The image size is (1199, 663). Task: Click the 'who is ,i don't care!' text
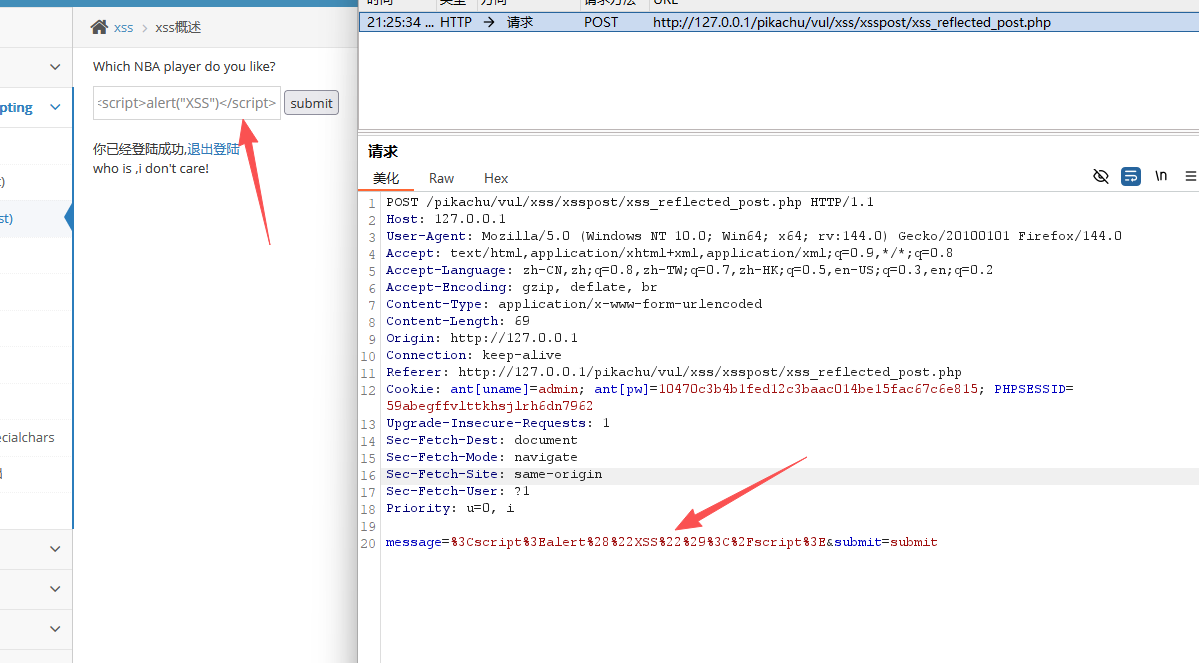point(151,168)
